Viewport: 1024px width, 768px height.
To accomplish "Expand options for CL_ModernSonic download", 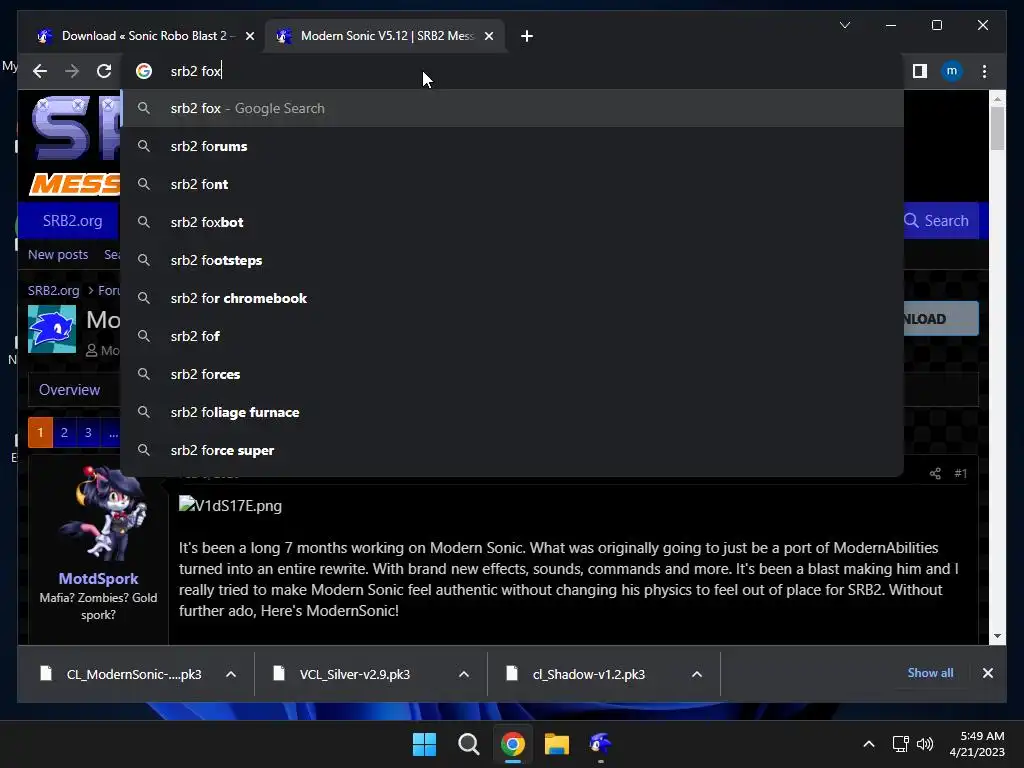I will coord(231,675).
